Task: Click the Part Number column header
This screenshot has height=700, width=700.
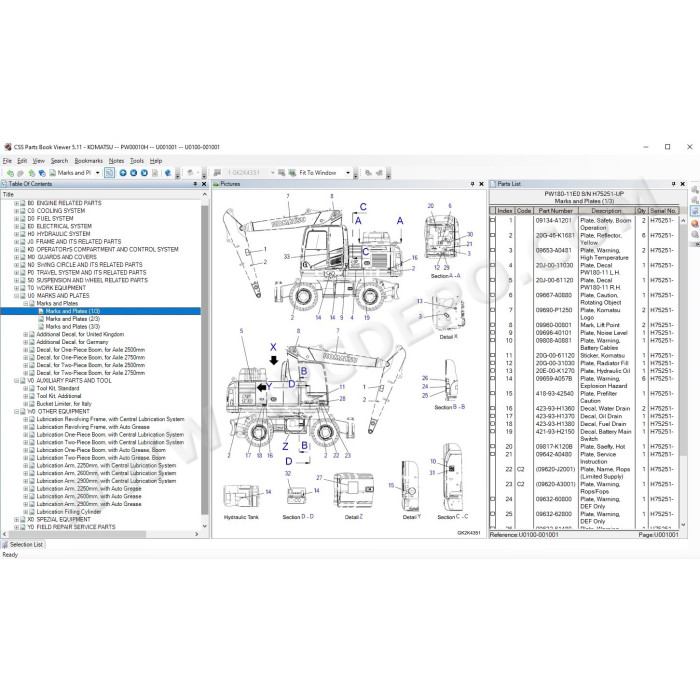Action: point(555,211)
